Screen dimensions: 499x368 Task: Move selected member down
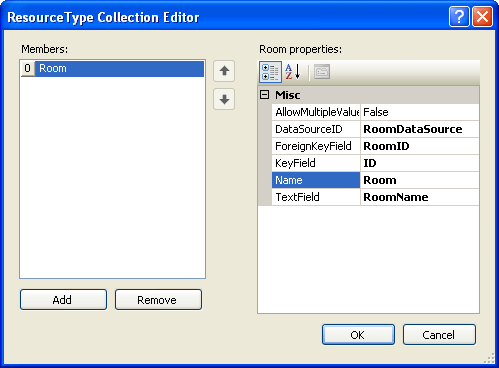coord(224,99)
